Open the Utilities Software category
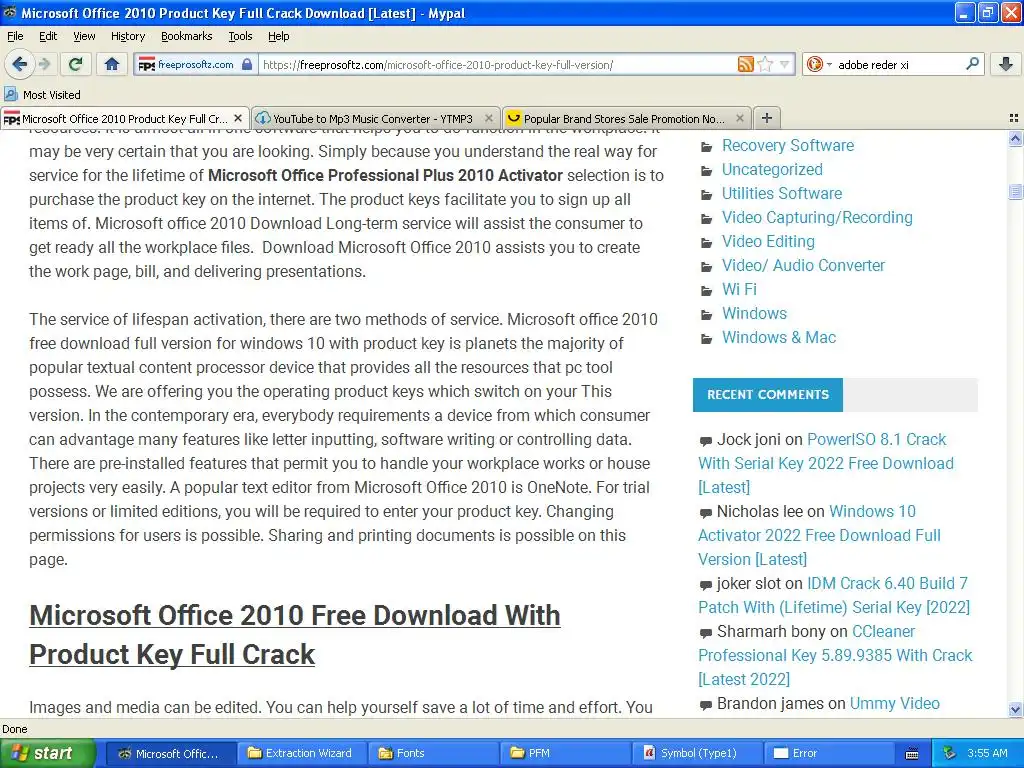This screenshot has width=1024, height=768. (x=782, y=194)
